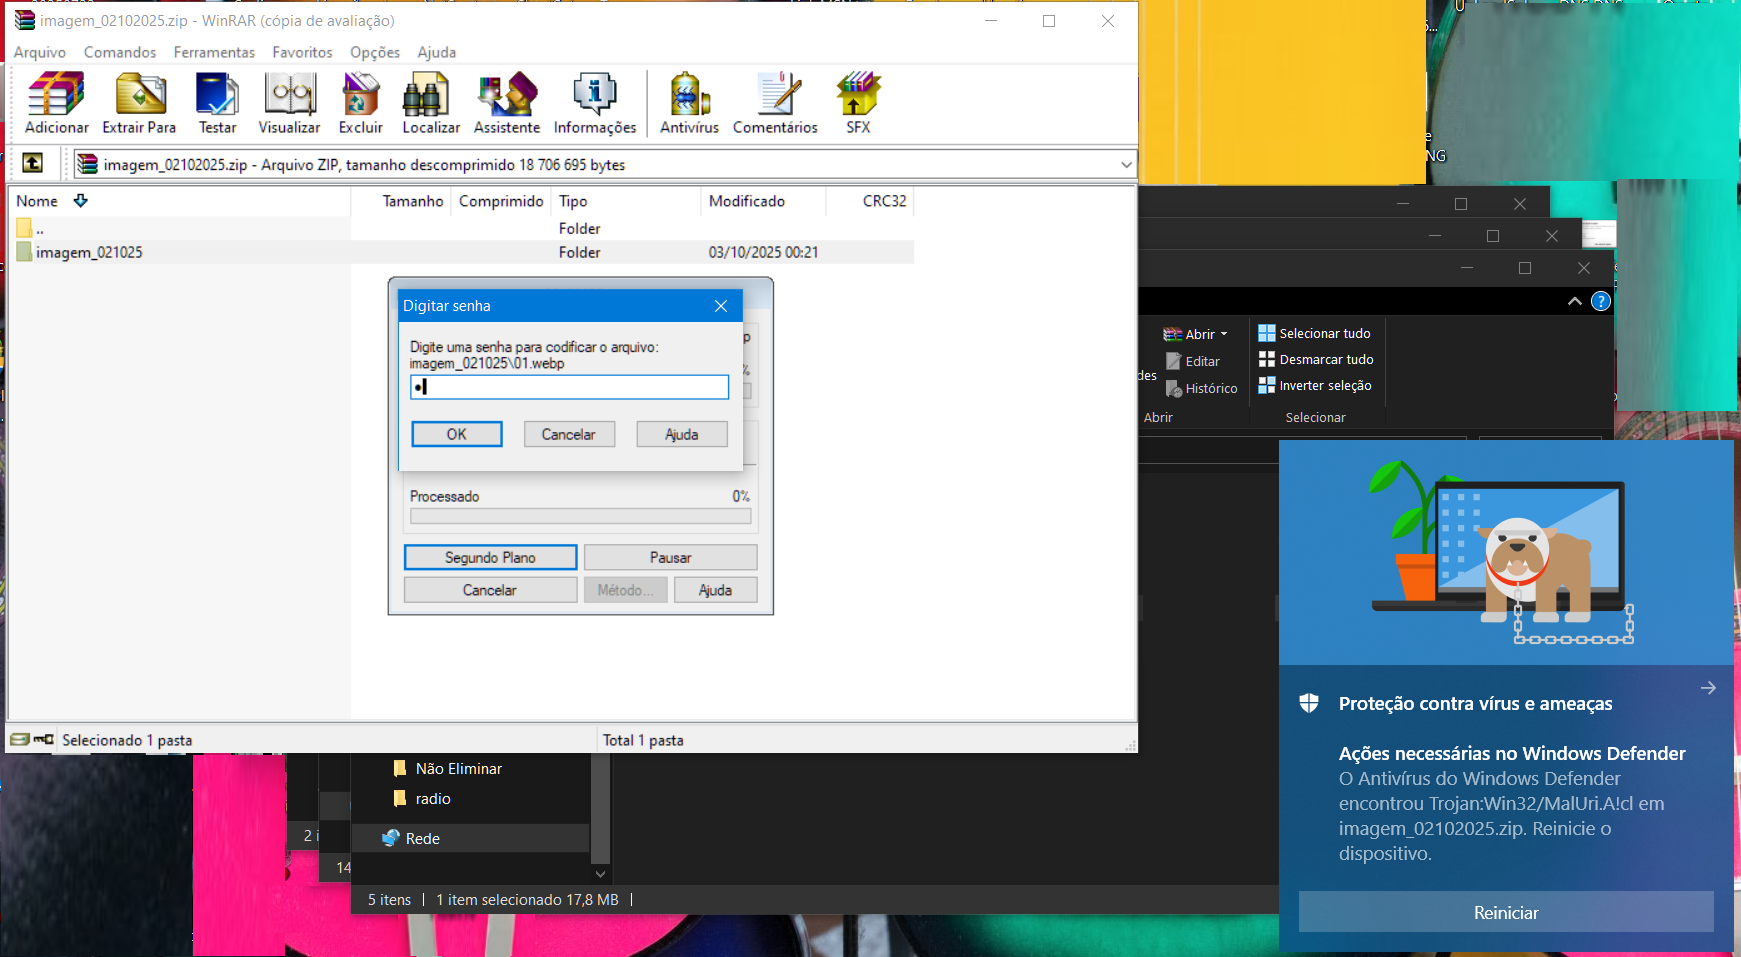Click the Tipo column header
Screen dimensions: 1741x957
pyautogui.click(x=573, y=201)
